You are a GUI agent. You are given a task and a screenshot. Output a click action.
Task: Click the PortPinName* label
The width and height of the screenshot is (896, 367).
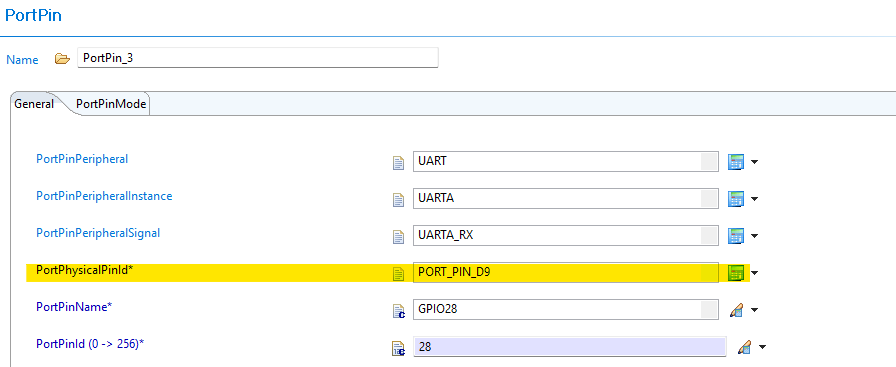tap(74, 307)
